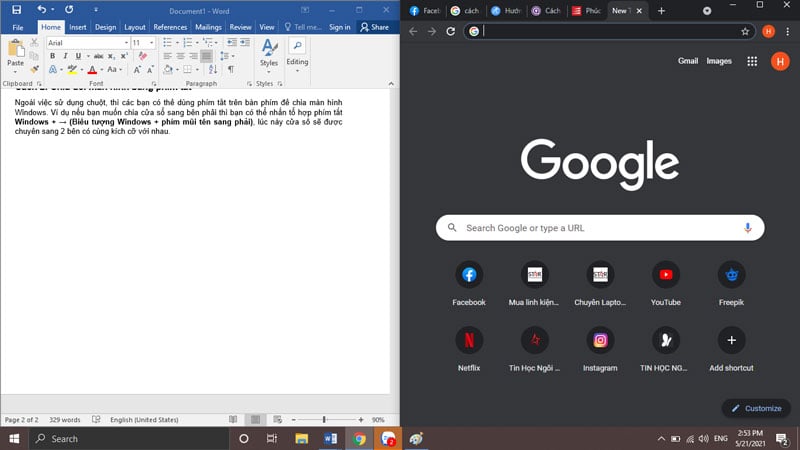Screen dimensions: 800x450
Task: Open the Gmail link
Action: pyautogui.click(x=688, y=61)
